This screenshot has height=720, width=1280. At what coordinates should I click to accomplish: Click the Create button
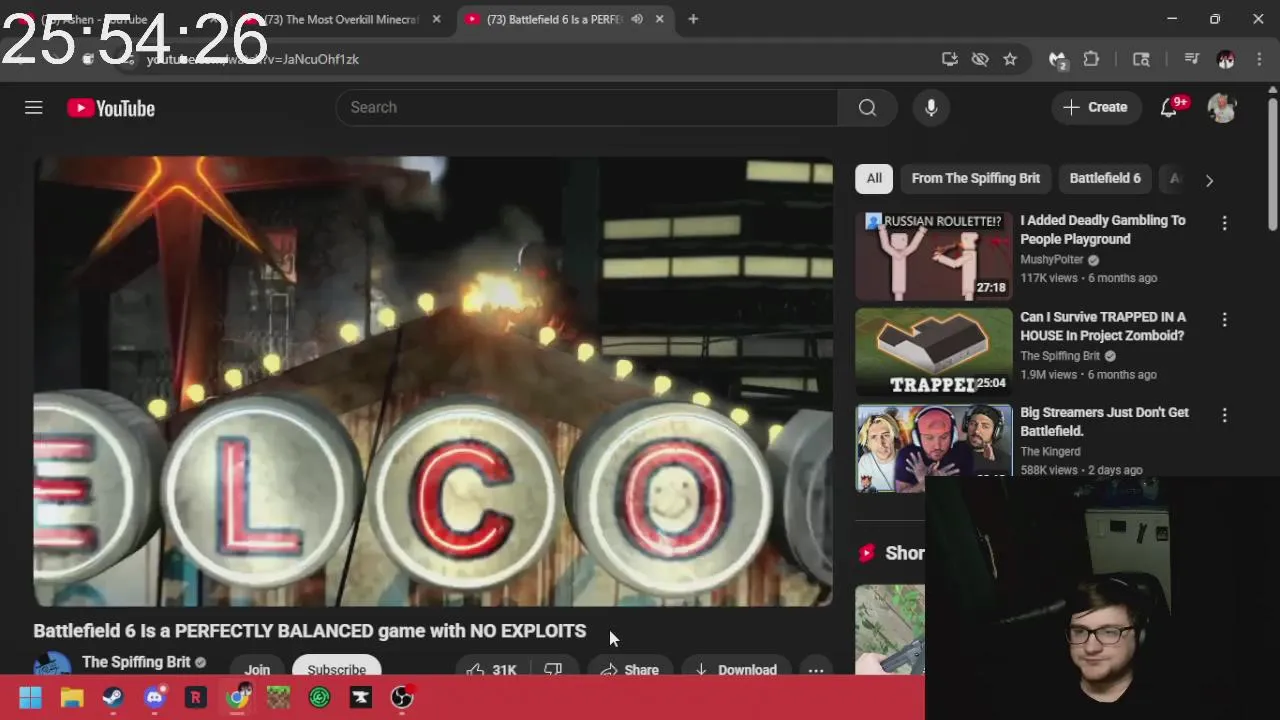pos(1096,107)
